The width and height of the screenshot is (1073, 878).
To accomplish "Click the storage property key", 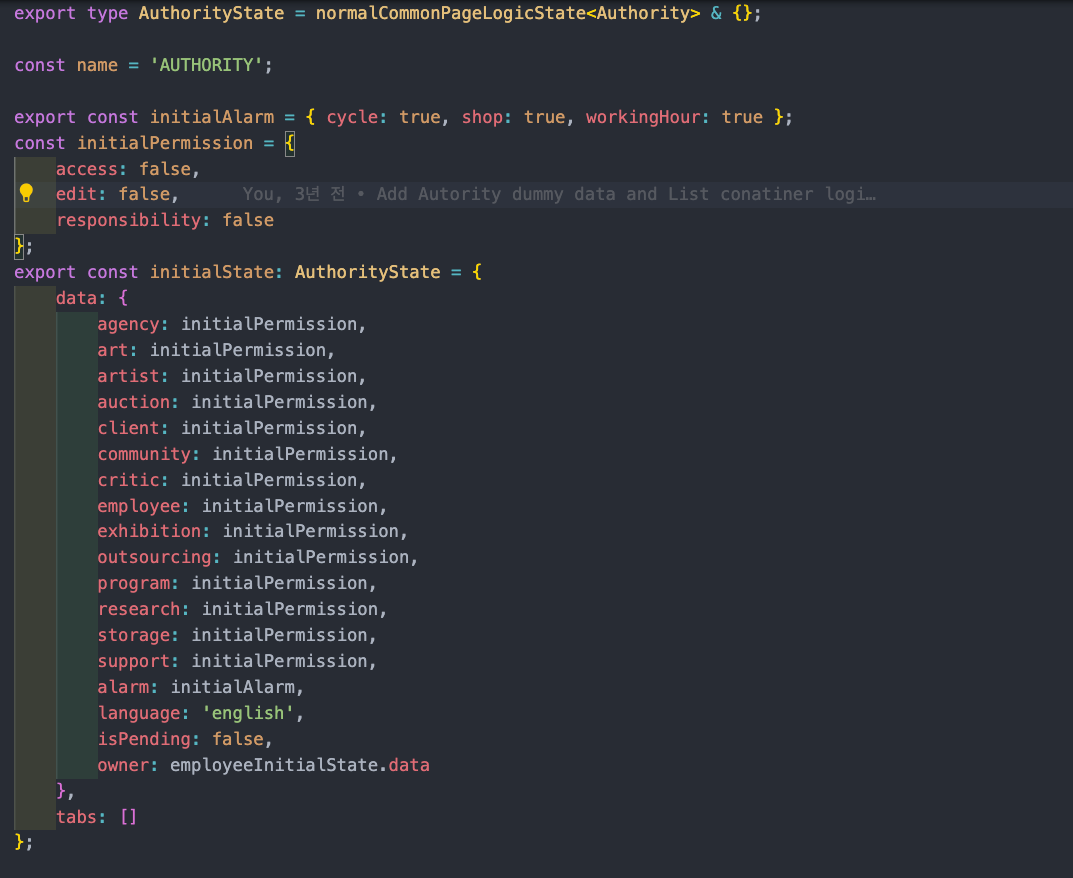I will (133, 635).
